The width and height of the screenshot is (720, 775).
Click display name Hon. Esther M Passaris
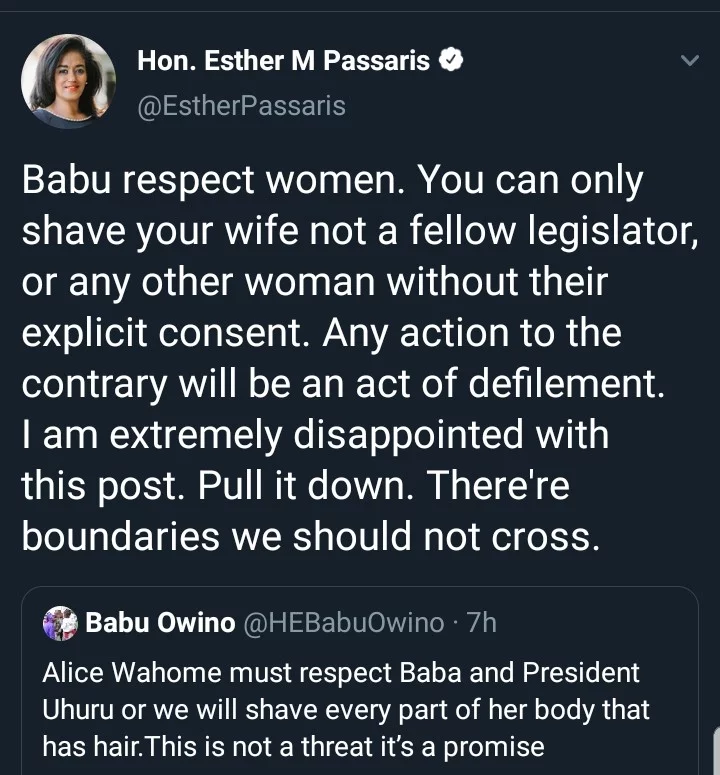pyautogui.click(x=284, y=61)
